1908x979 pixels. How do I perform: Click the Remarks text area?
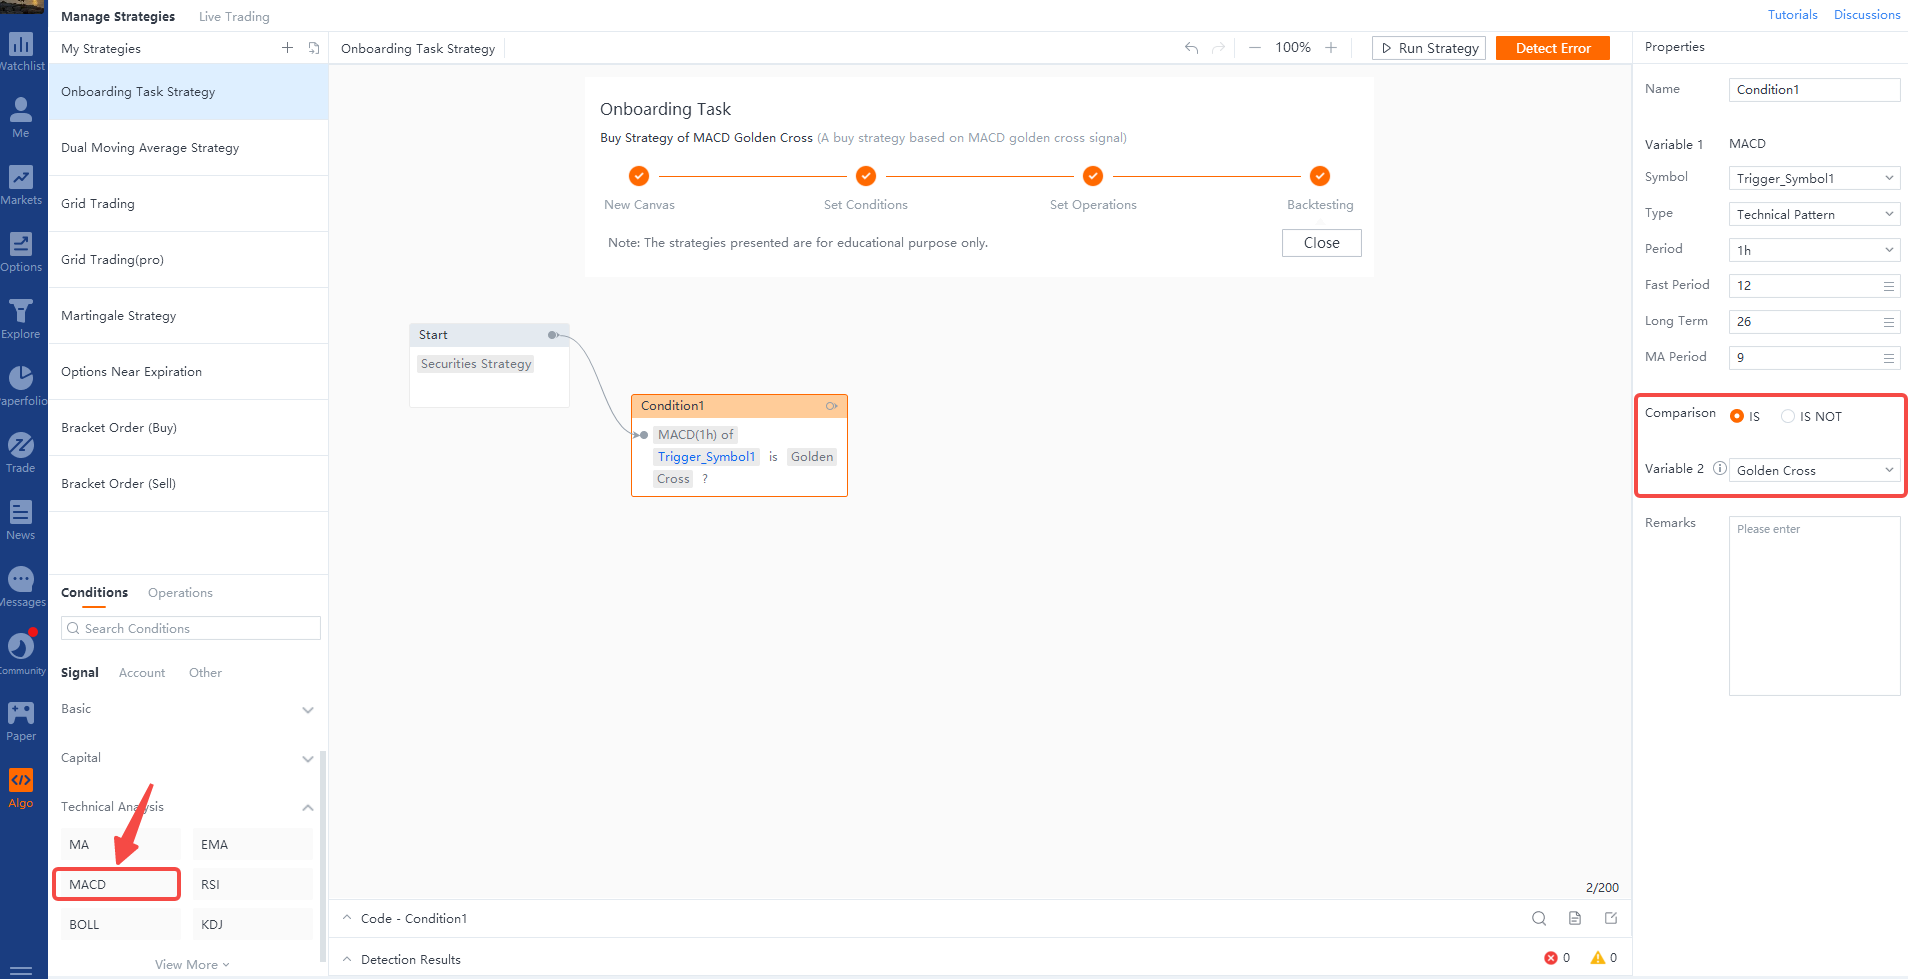coord(1814,606)
